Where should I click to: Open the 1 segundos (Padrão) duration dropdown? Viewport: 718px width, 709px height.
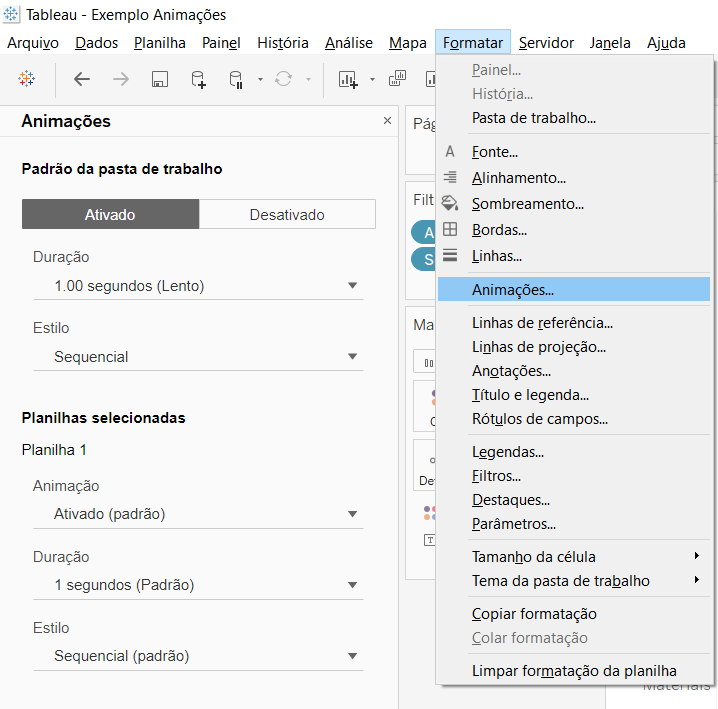tap(198, 585)
